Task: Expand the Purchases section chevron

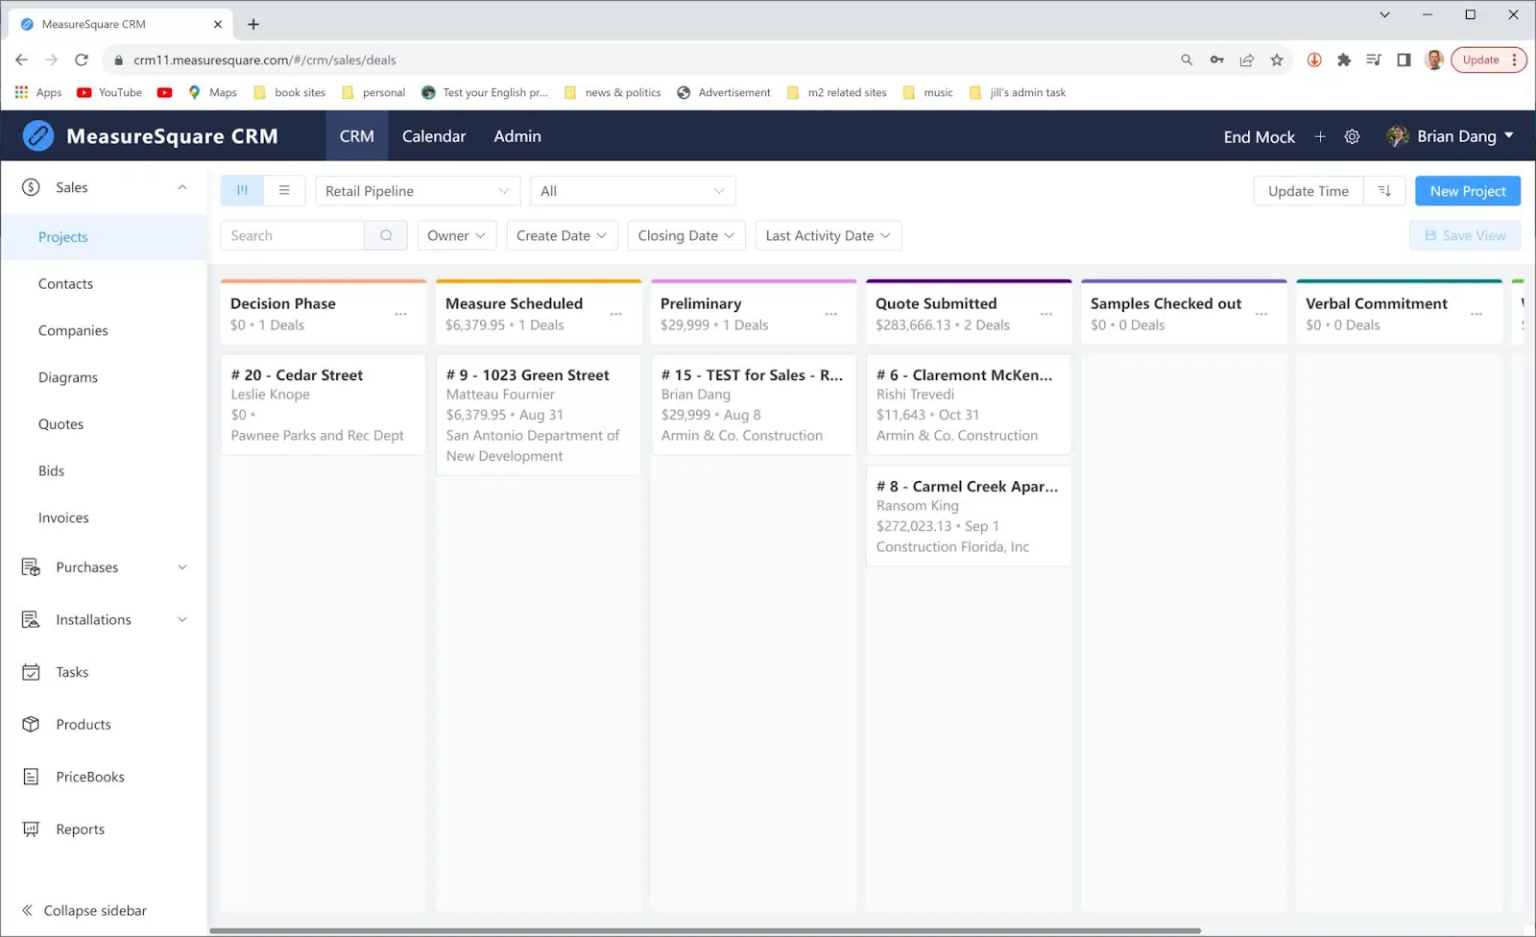Action: tap(181, 567)
